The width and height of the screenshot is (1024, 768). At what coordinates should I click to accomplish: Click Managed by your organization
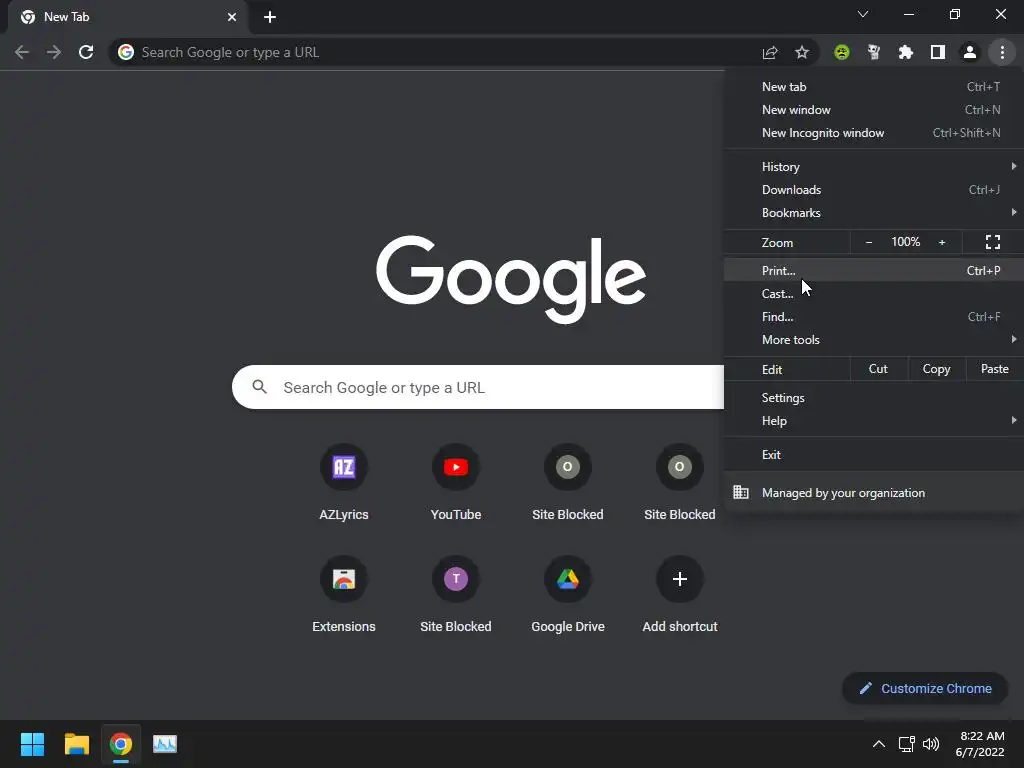tap(874, 492)
